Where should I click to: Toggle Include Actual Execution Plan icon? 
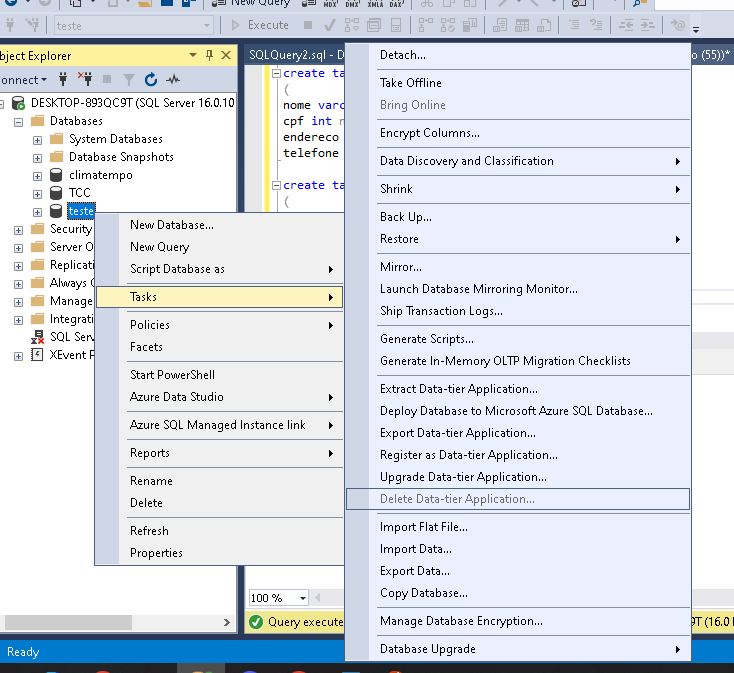click(x=425, y=25)
